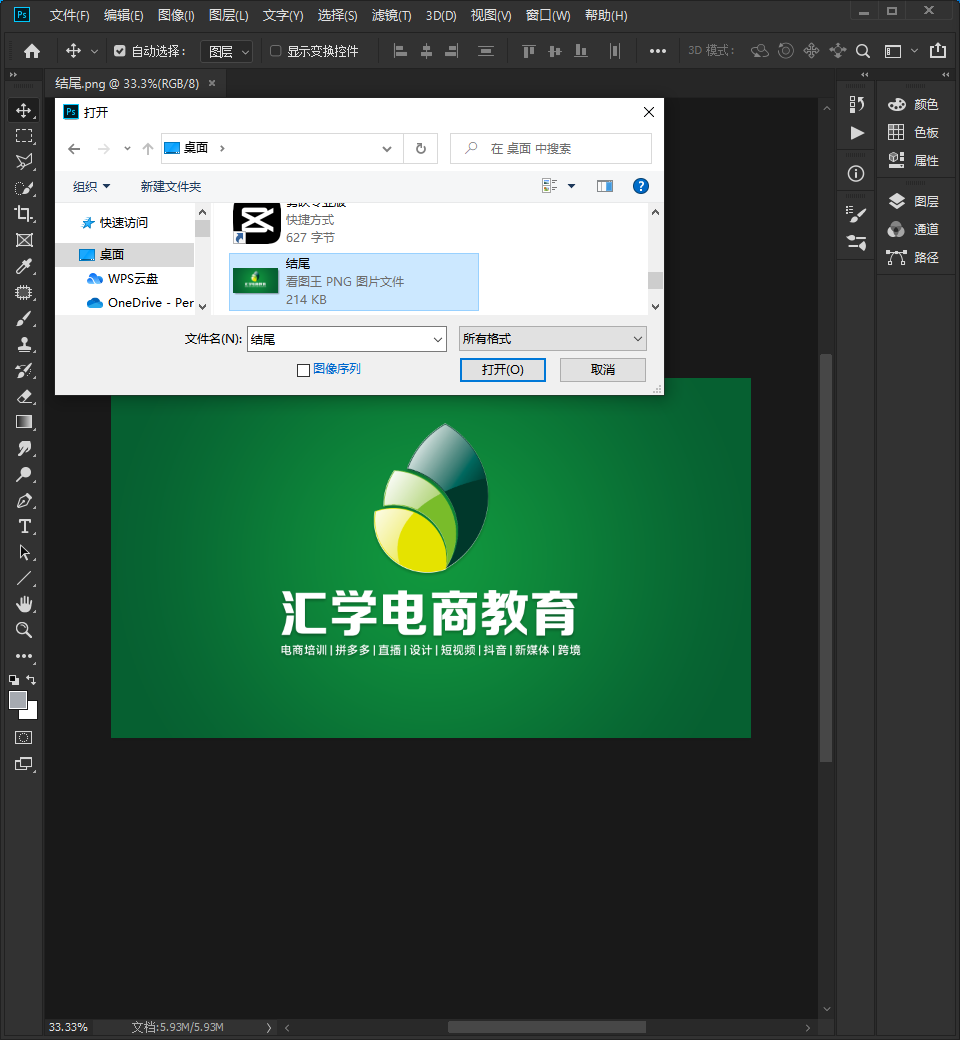
Task: Open the 文件(F) menu
Action: [x=70, y=15]
